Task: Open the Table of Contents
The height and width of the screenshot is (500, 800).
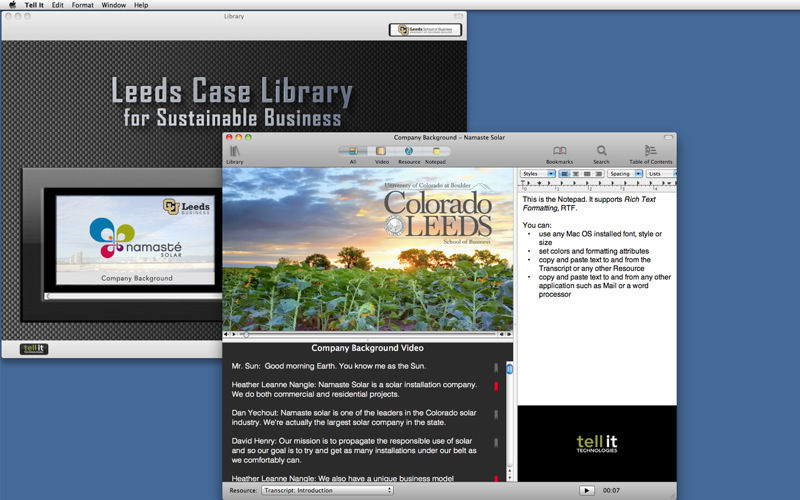Action: pos(651,155)
